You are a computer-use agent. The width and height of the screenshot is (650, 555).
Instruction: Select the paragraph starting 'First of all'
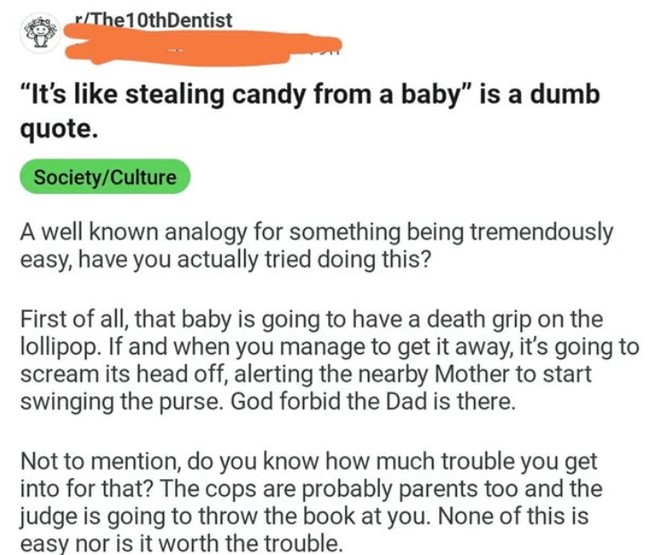point(330,360)
